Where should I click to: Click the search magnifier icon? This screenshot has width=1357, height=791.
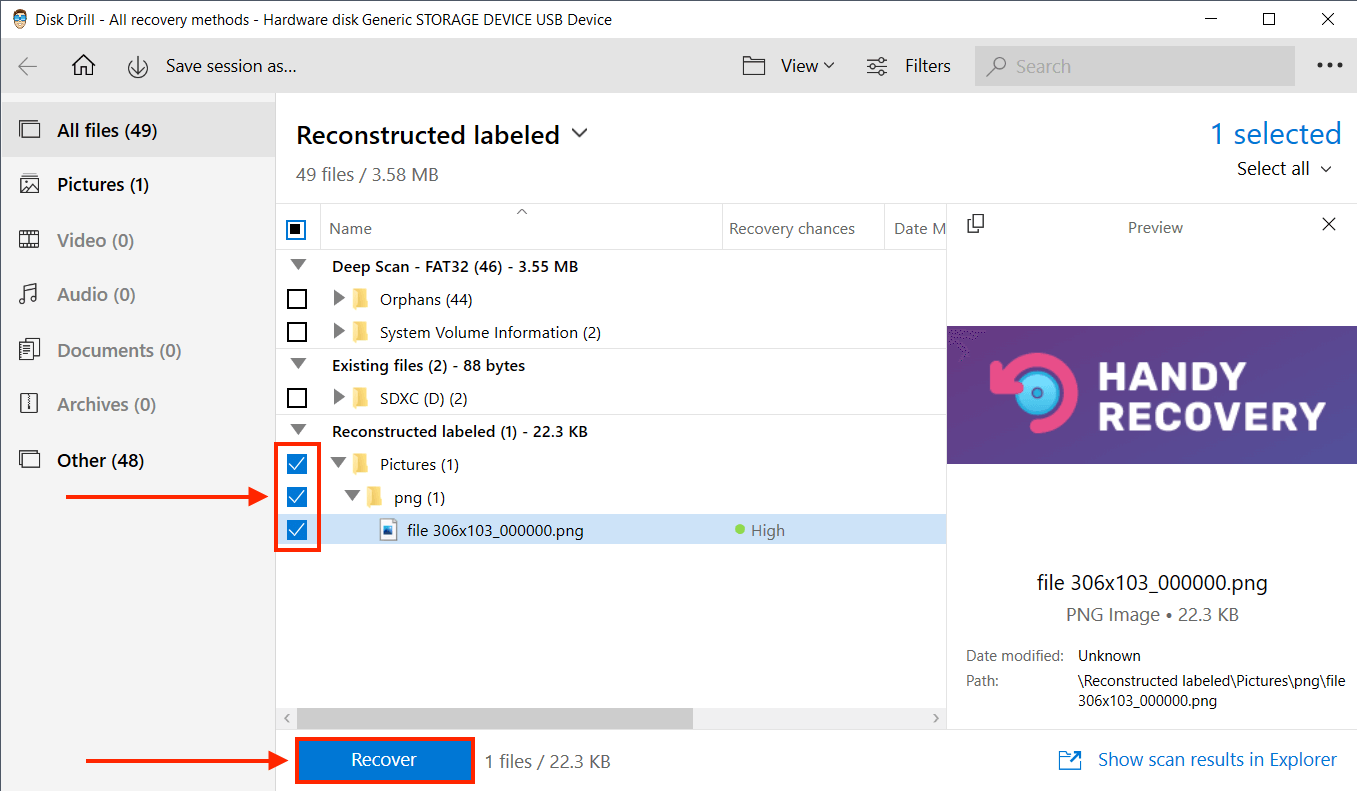click(996, 67)
